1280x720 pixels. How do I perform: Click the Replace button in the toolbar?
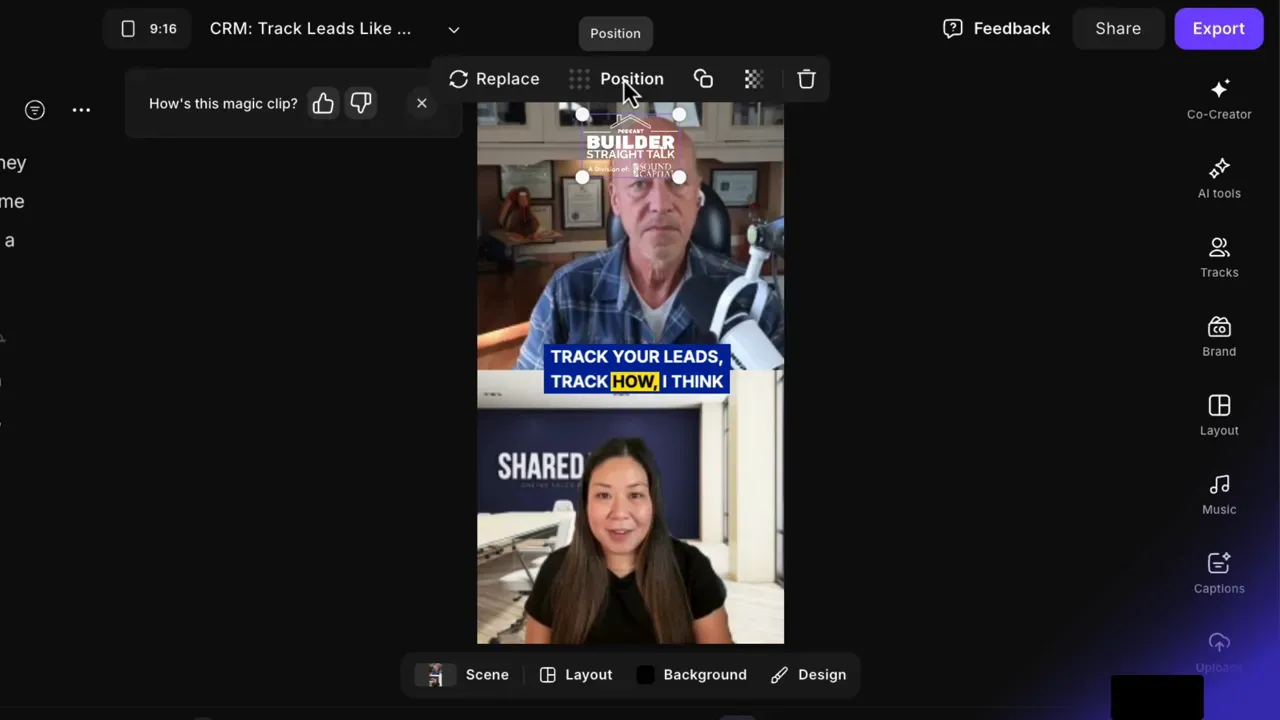[494, 79]
